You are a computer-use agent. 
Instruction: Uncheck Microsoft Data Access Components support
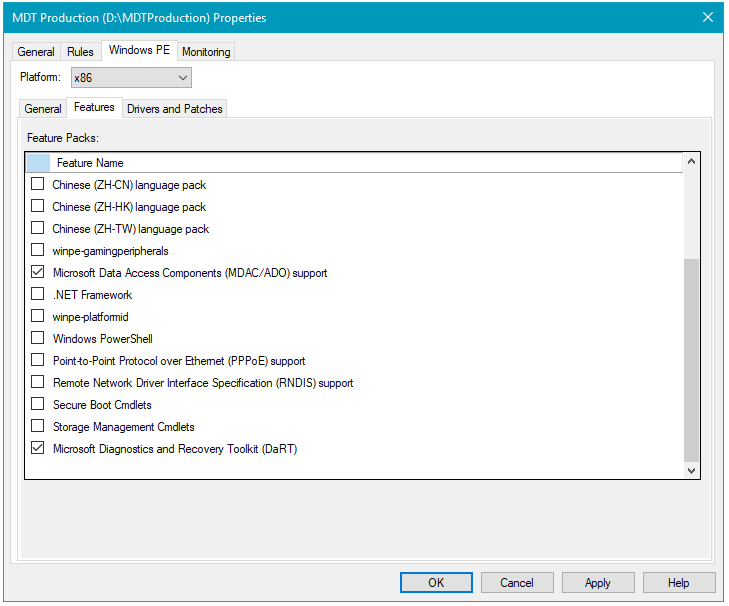[38, 273]
